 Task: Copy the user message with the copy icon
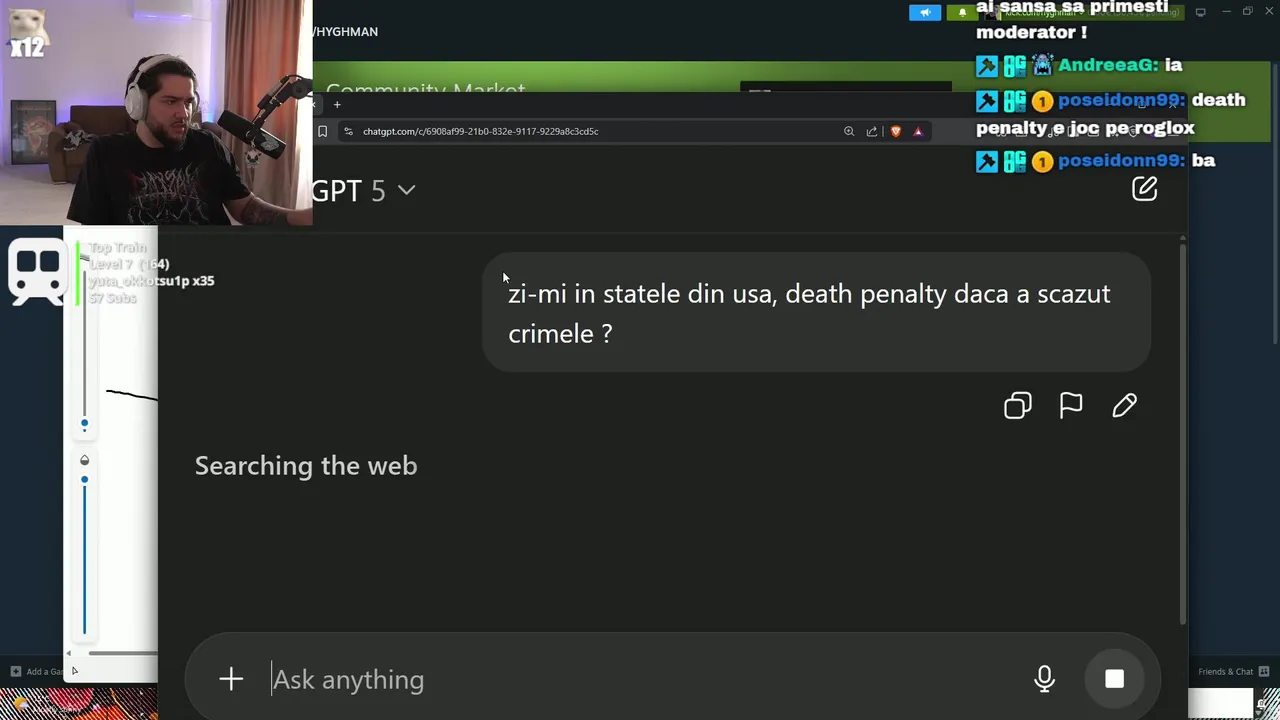click(x=1017, y=405)
